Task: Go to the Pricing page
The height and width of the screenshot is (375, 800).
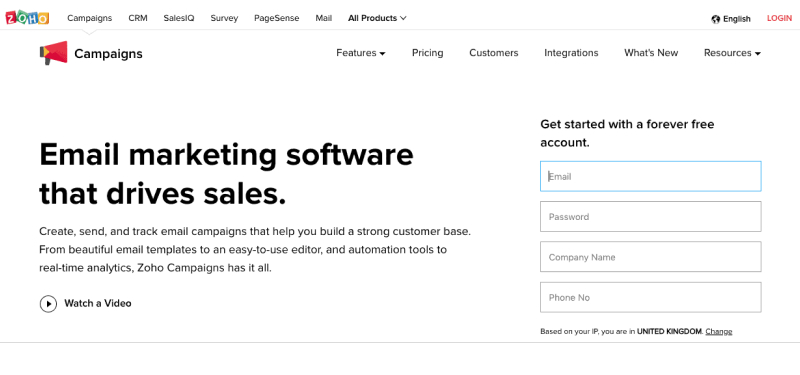Action: click(428, 53)
